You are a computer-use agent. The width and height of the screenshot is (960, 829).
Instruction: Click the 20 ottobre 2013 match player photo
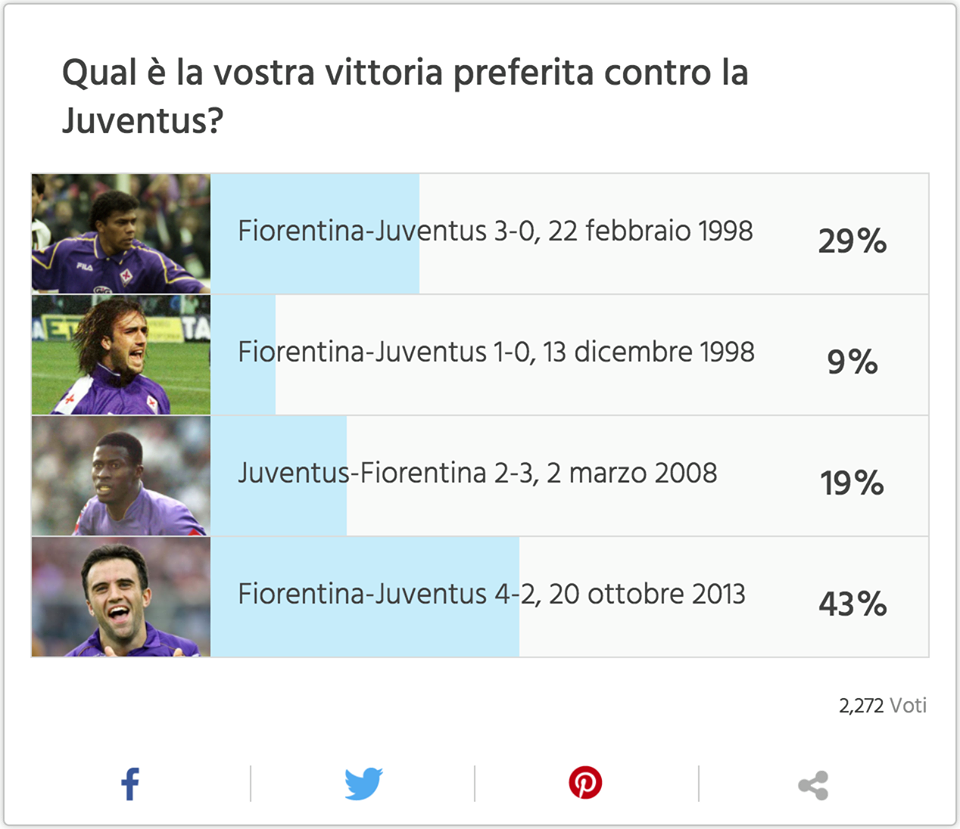click(x=121, y=597)
